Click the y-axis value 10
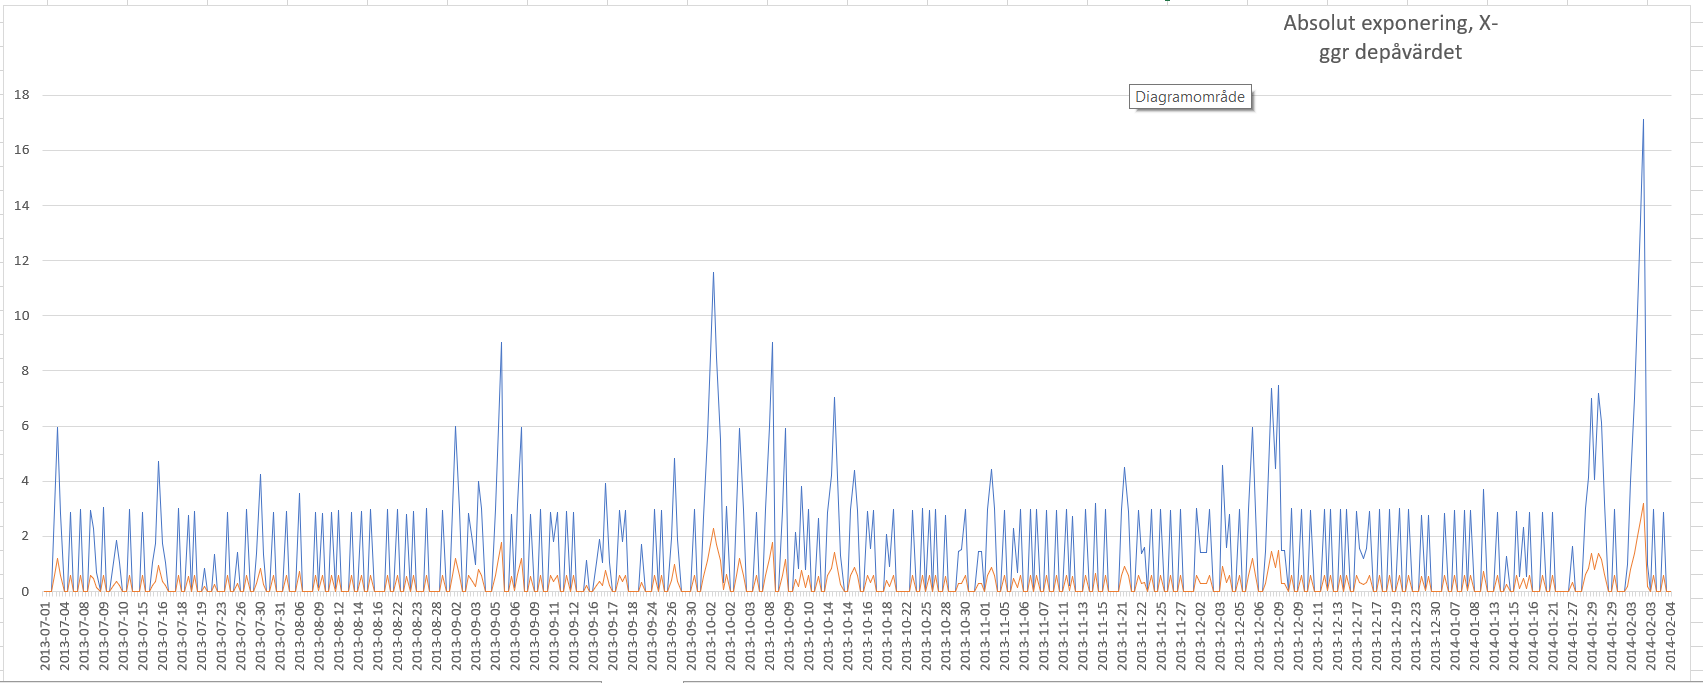Viewport: 1703px width, 683px height. point(22,316)
